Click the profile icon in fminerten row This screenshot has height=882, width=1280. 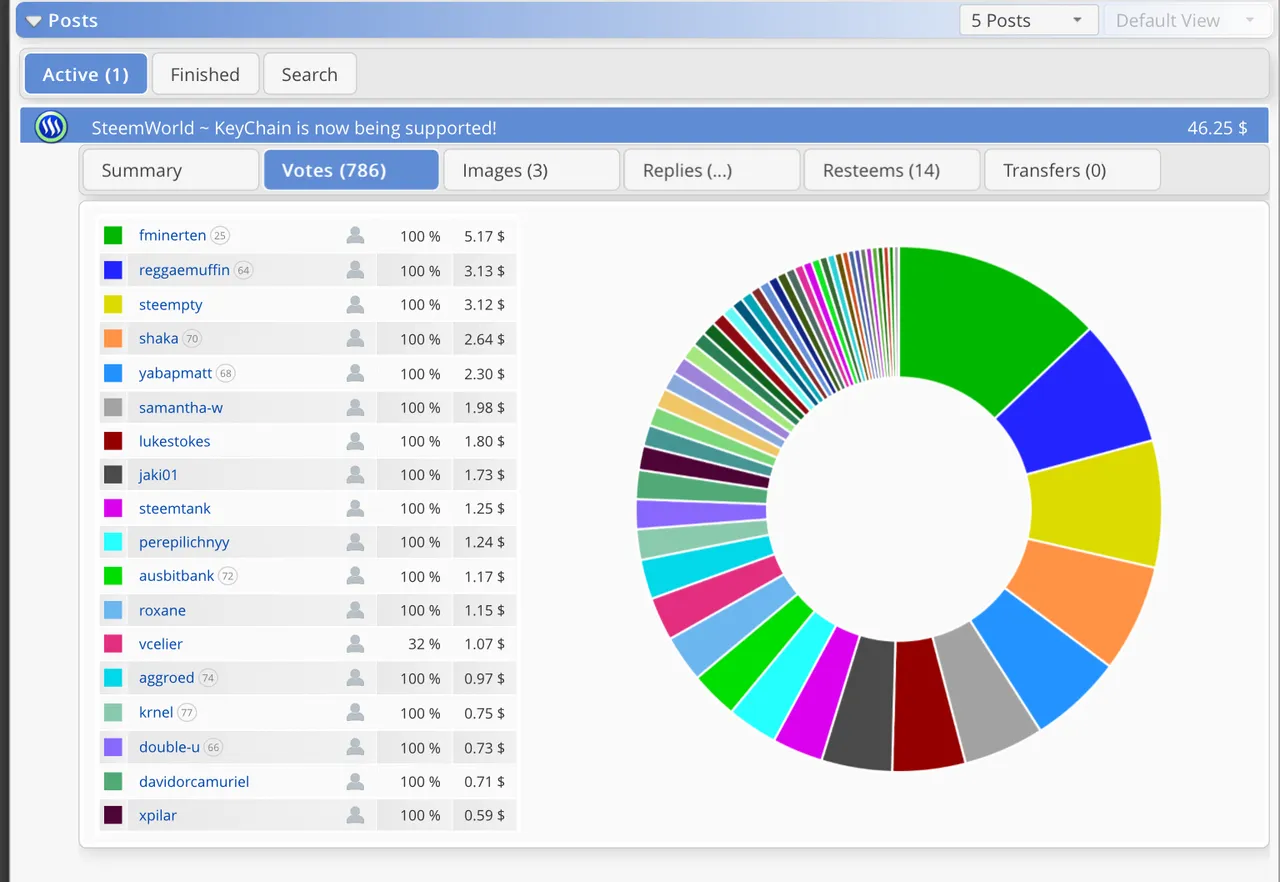click(355, 235)
